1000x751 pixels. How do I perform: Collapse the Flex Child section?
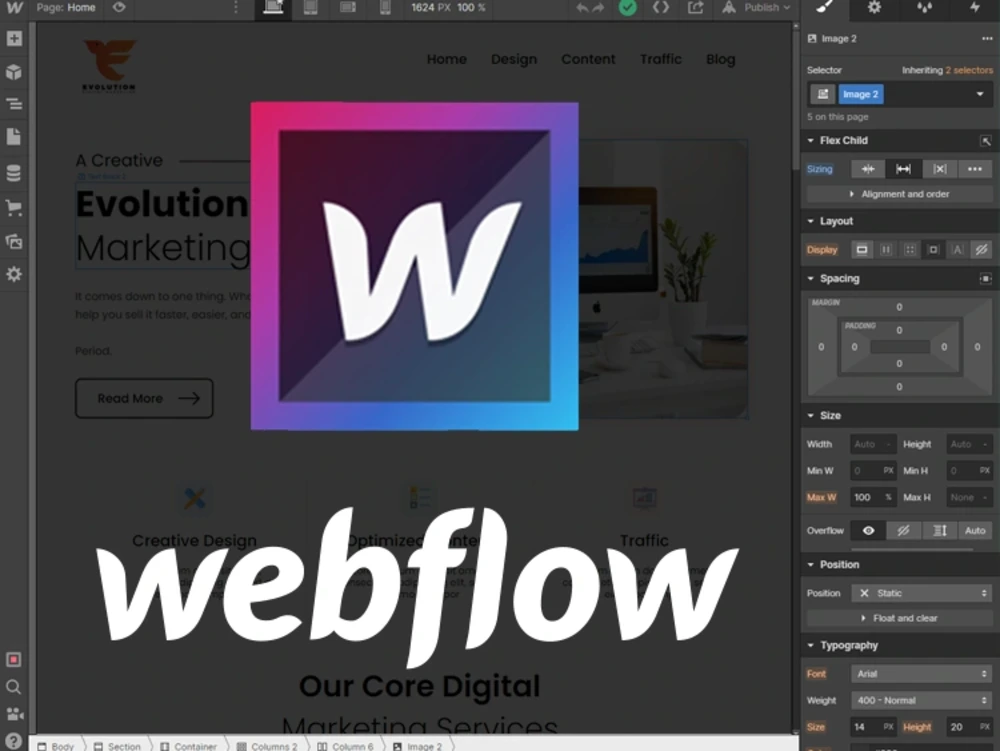click(x=811, y=140)
